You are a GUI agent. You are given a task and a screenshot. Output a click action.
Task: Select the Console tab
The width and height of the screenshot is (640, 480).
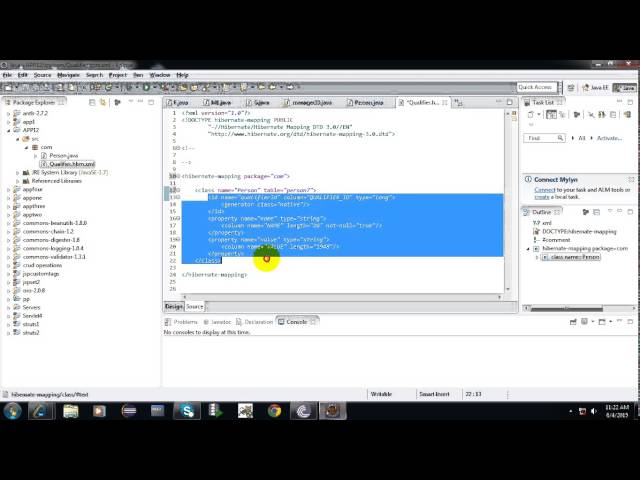[x=296, y=322]
